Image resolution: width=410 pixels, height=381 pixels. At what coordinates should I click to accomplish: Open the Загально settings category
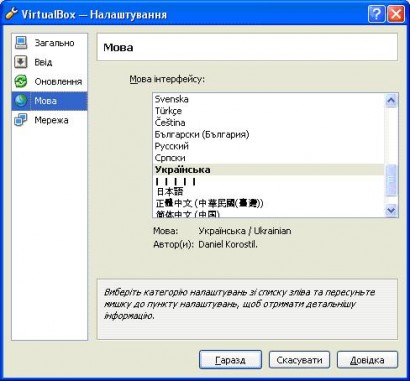click(49, 43)
